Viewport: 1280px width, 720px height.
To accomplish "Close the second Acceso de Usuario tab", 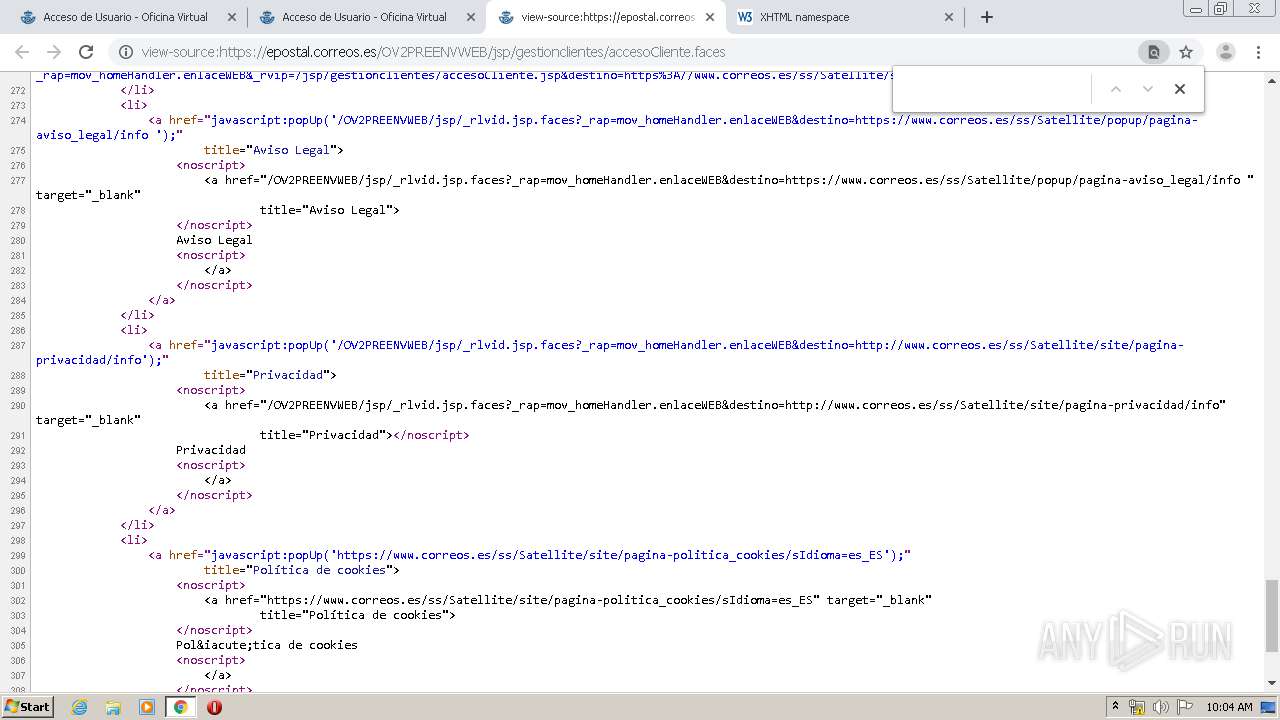I will [471, 17].
